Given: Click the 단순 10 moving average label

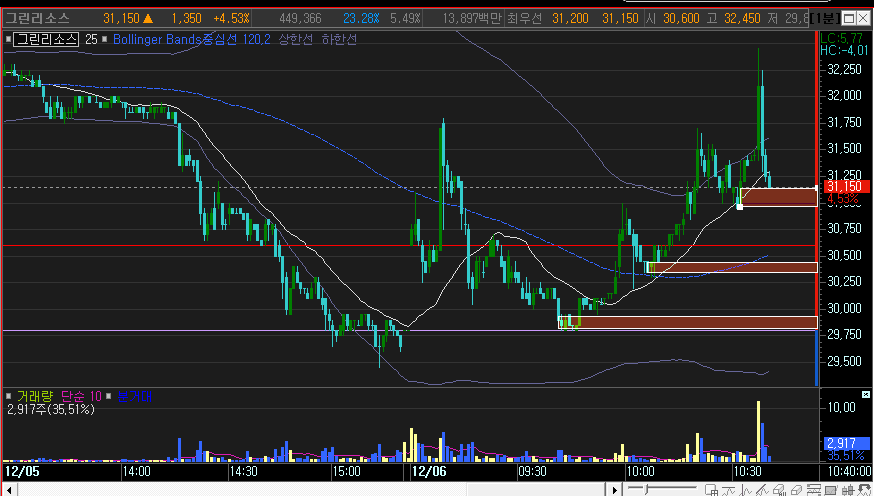Looking at the screenshot, I should [81, 396].
